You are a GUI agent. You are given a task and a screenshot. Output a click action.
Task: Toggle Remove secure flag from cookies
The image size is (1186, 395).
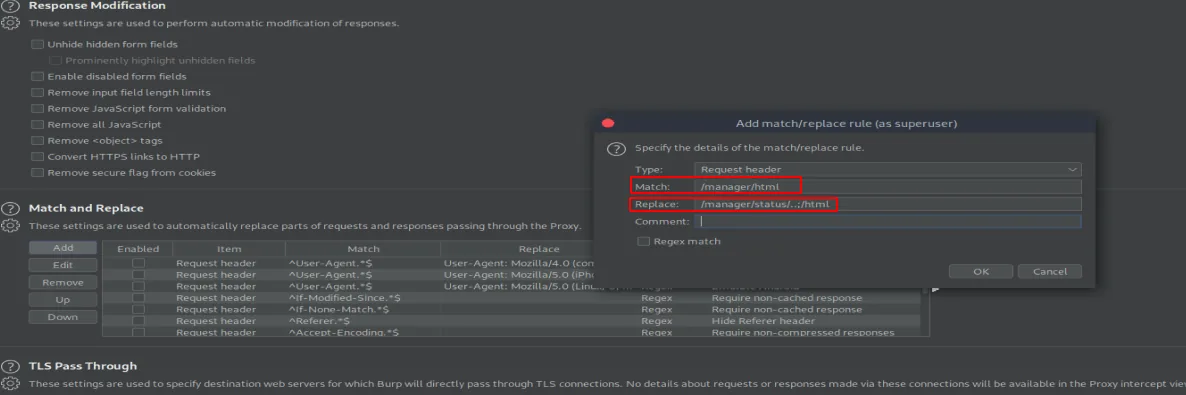pyautogui.click(x=38, y=173)
